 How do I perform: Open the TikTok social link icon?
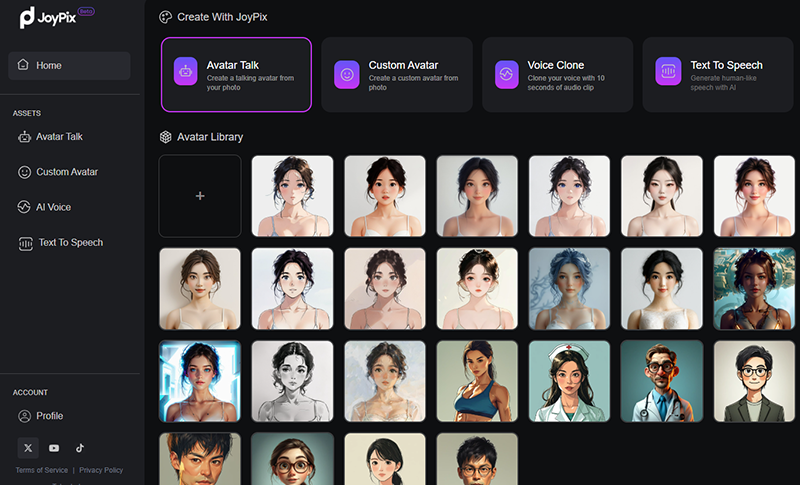pos(80,448)
